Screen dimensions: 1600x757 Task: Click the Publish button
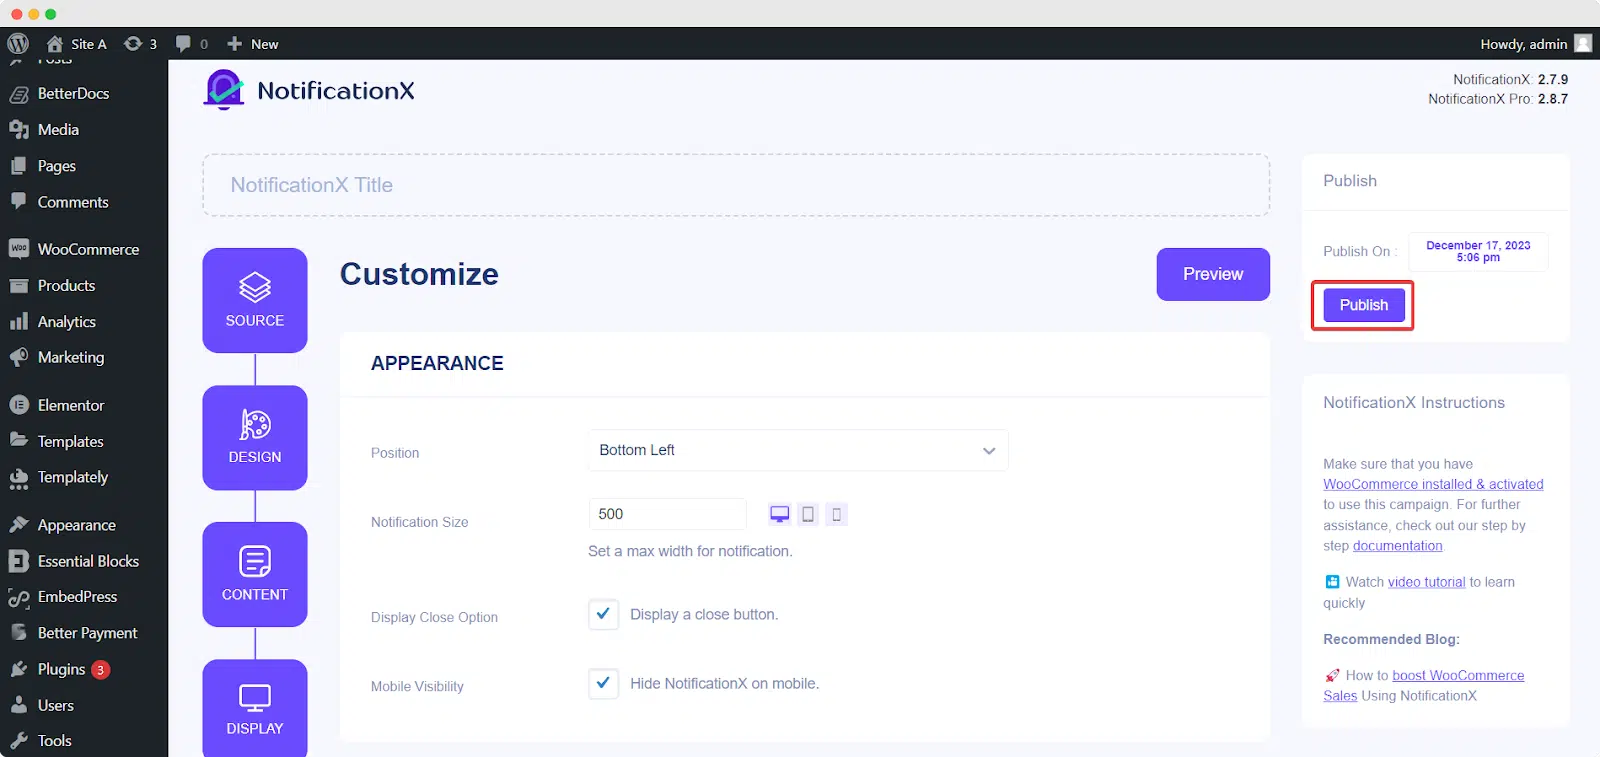(1364, 305)
